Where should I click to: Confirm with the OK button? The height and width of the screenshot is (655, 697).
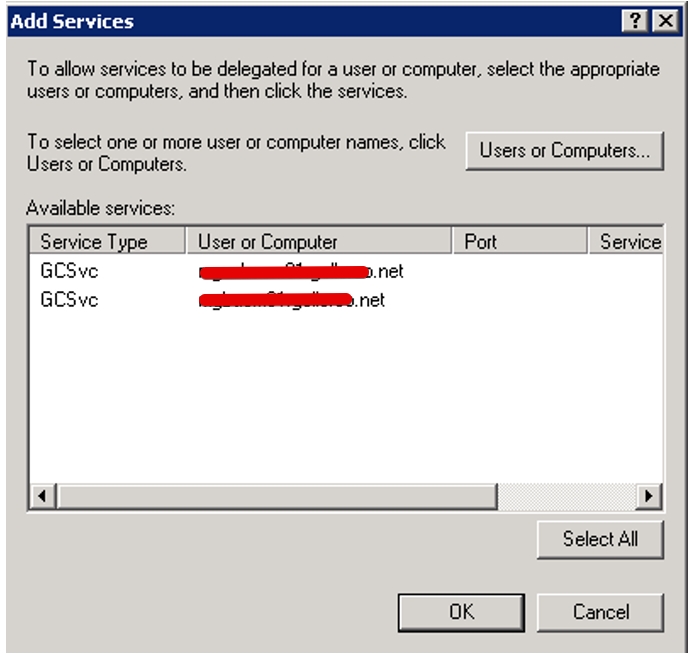462,612
